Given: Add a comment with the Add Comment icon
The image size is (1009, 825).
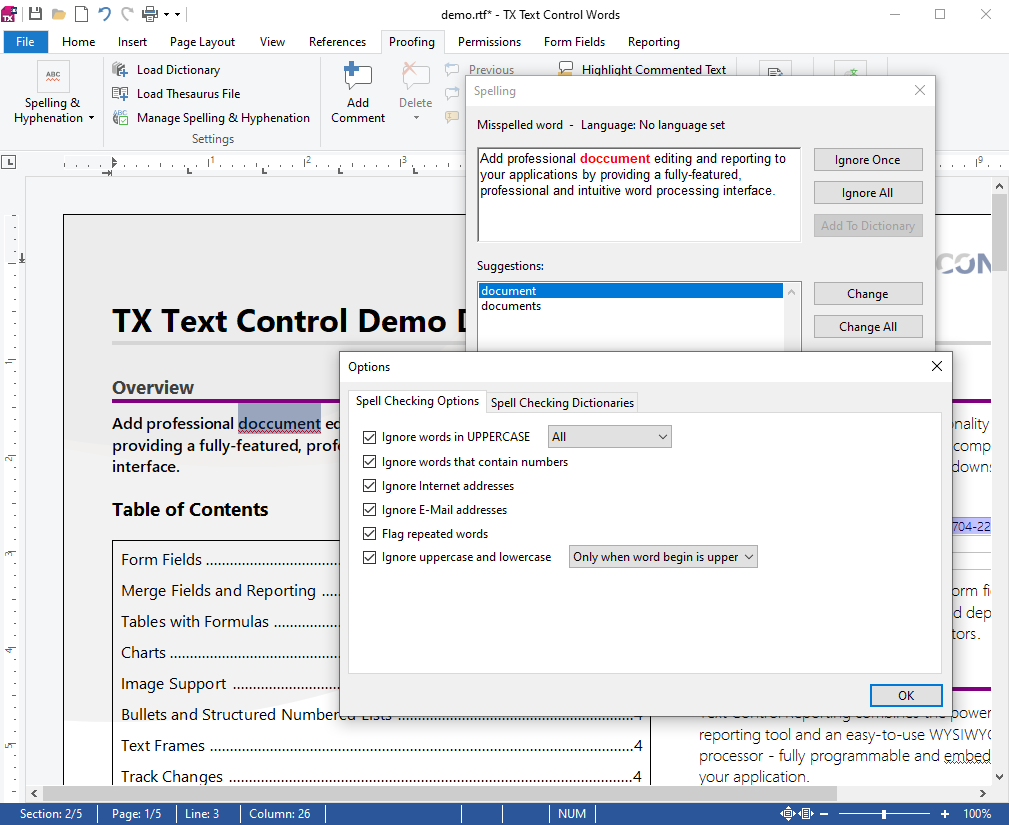Looking at the screenshot, I should pos(357,90).
